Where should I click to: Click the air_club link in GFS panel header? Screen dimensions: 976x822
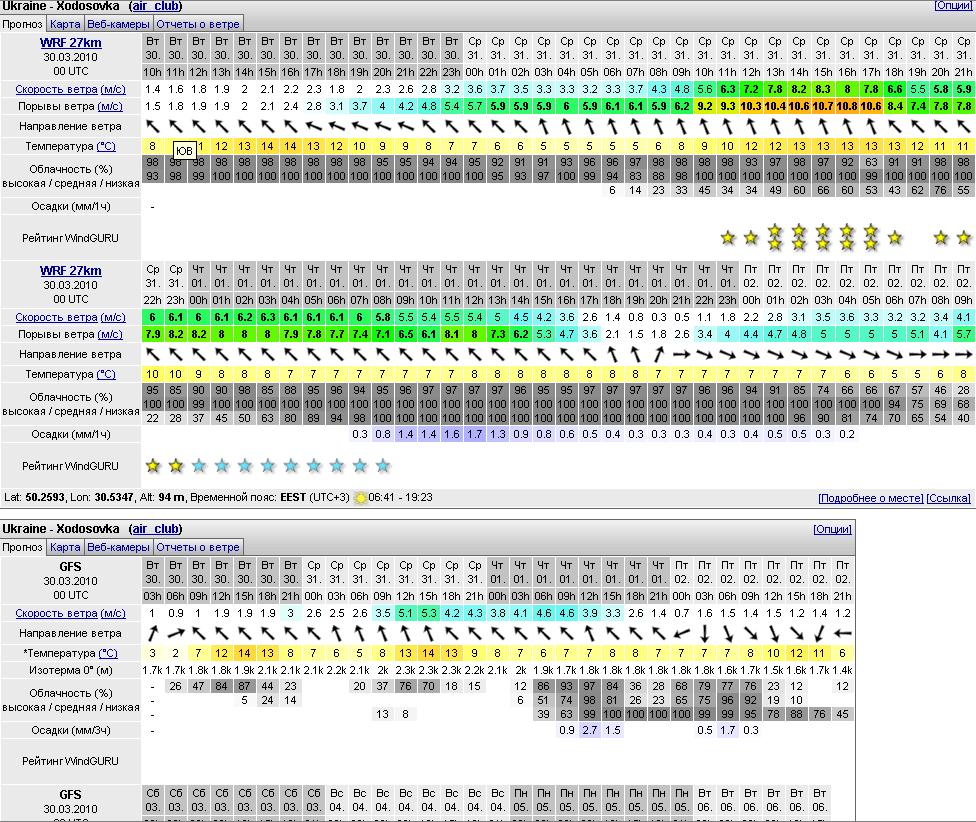click(155, 529)
